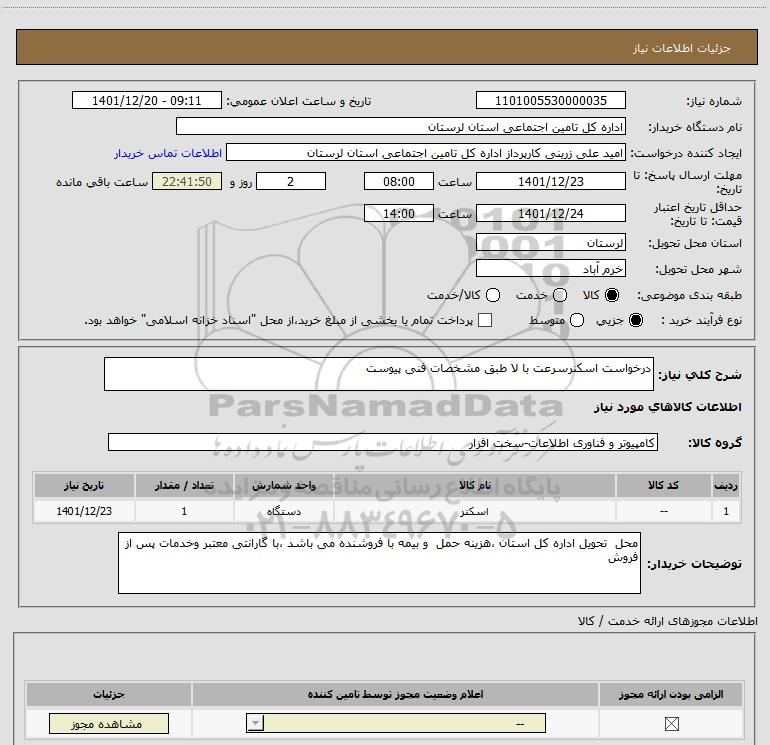
Task: Click the 1401/12/24 price validity date field
Action: pyautogui.click(x=550, y=213)
